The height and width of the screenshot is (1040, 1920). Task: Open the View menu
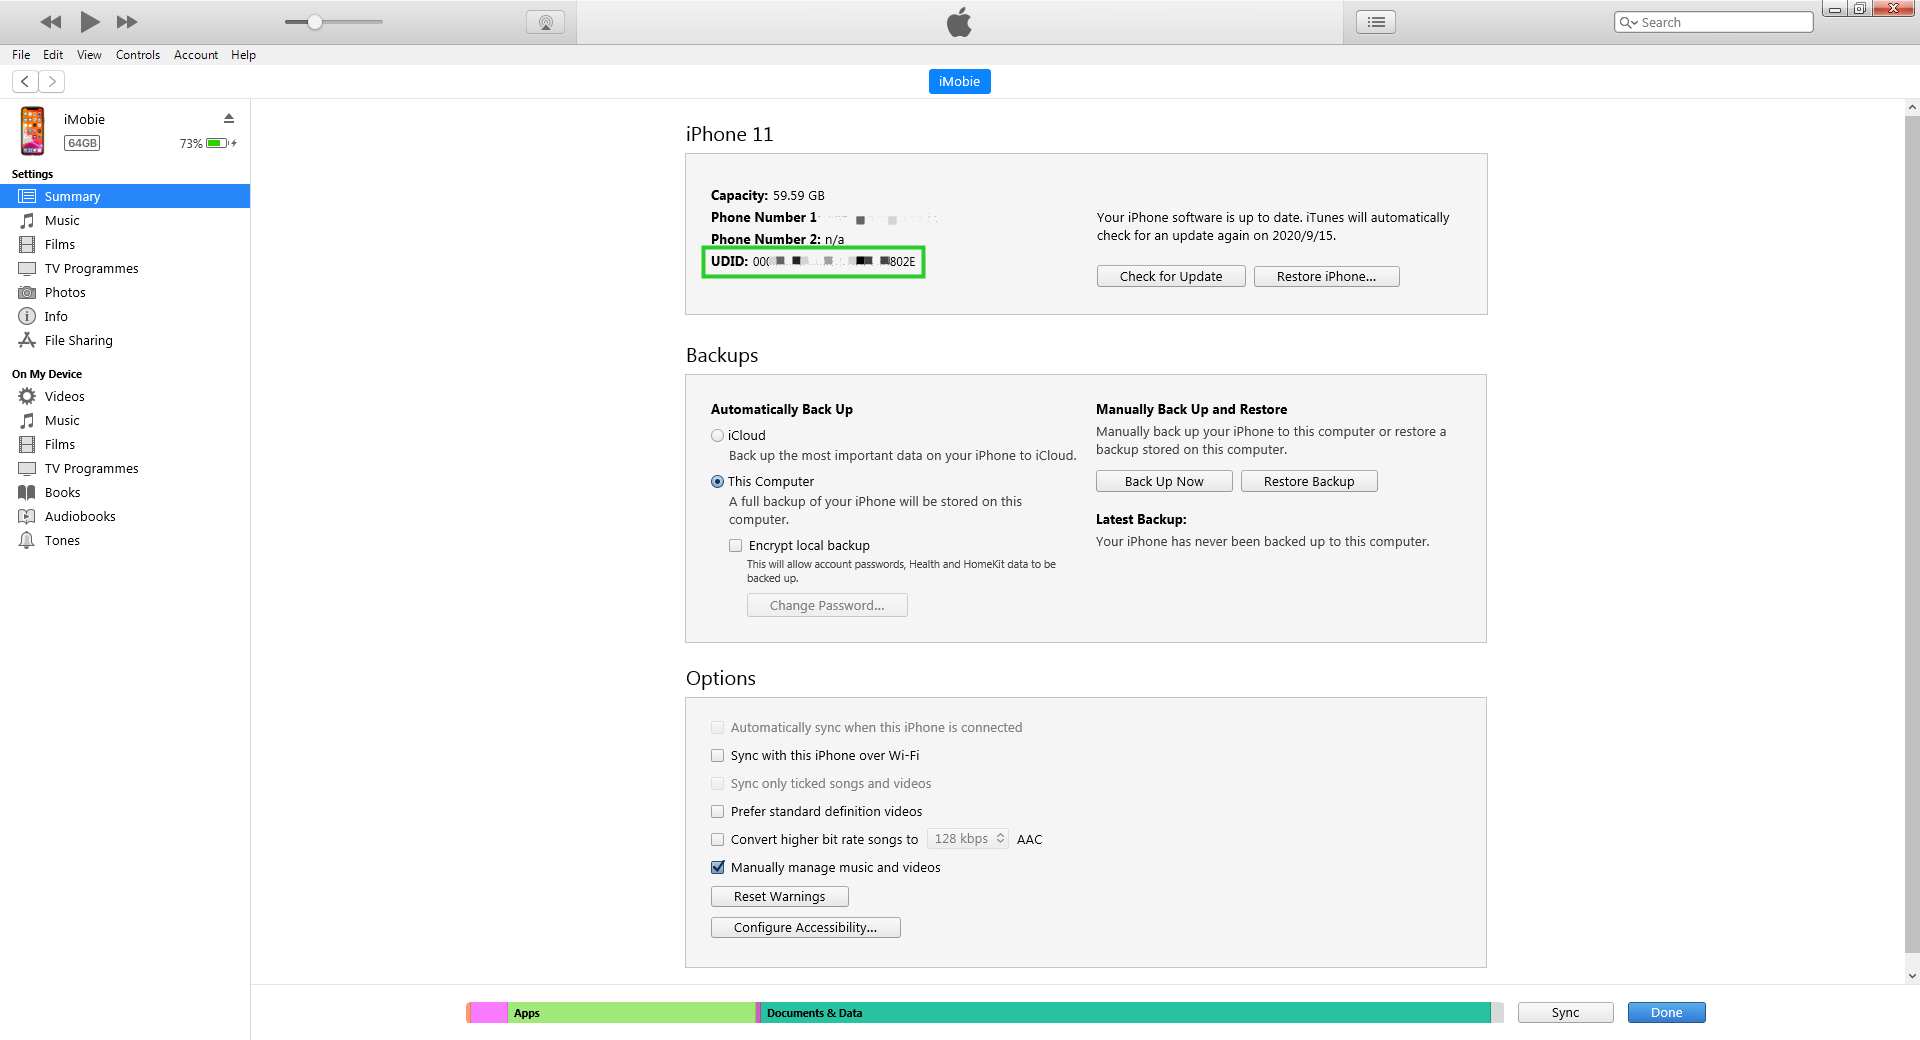coord(89,55)
